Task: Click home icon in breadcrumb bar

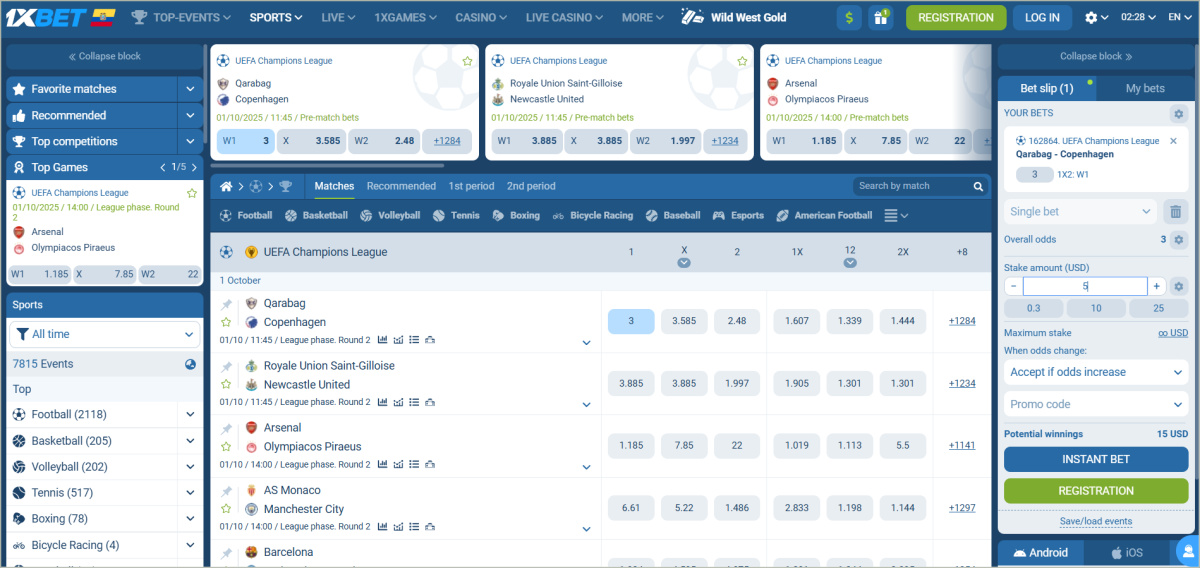Action: [x=227, y=186]
